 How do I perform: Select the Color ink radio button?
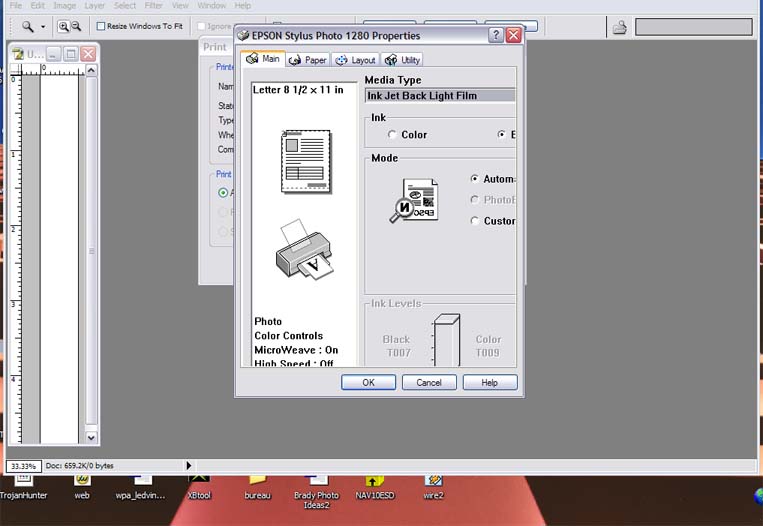392,135
